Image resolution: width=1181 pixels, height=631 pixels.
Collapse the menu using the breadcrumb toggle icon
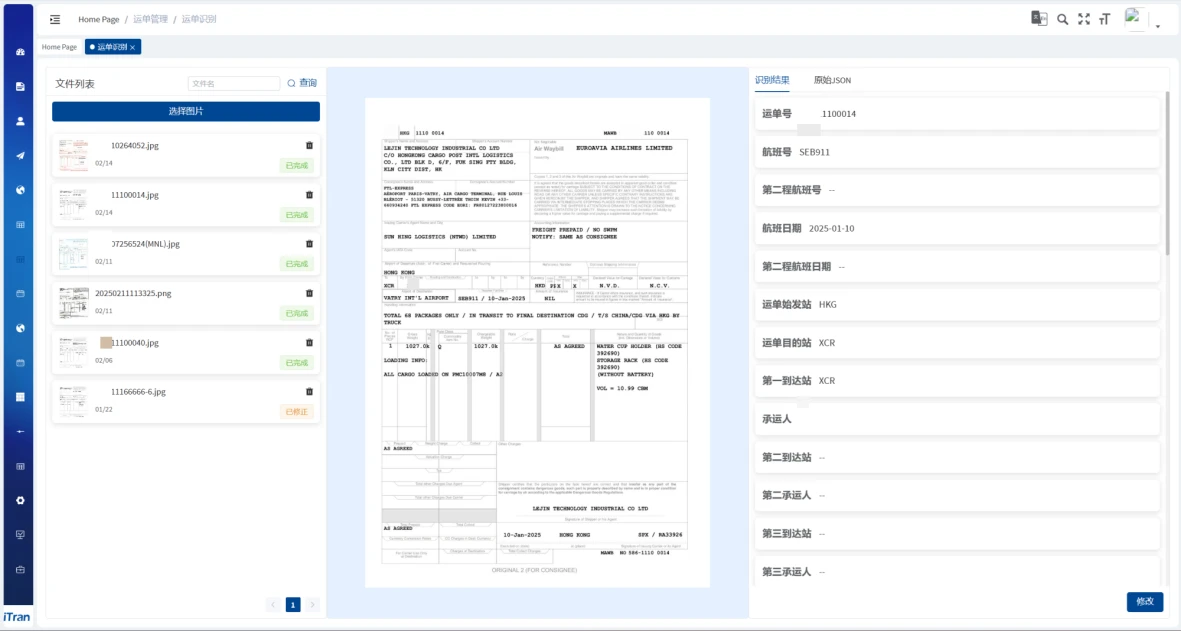[55, 19]
